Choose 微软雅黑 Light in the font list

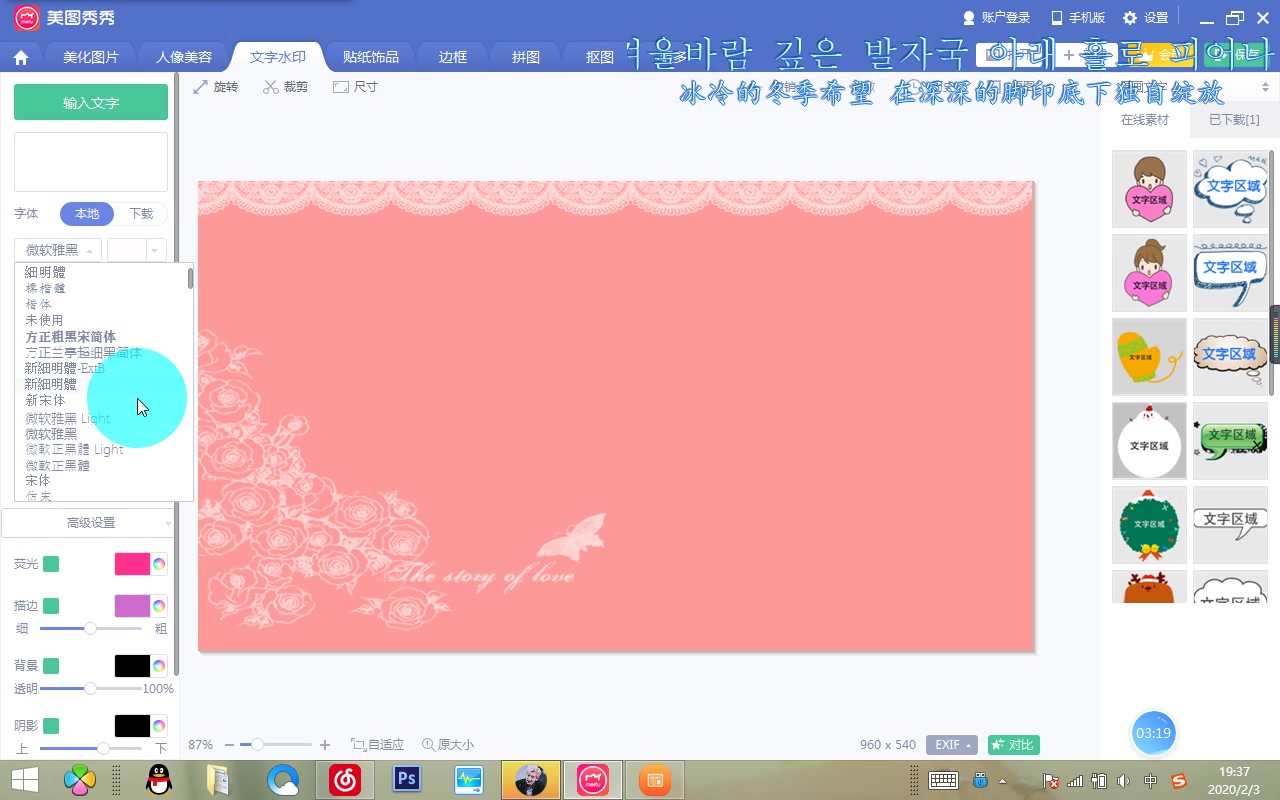(68, 418)
